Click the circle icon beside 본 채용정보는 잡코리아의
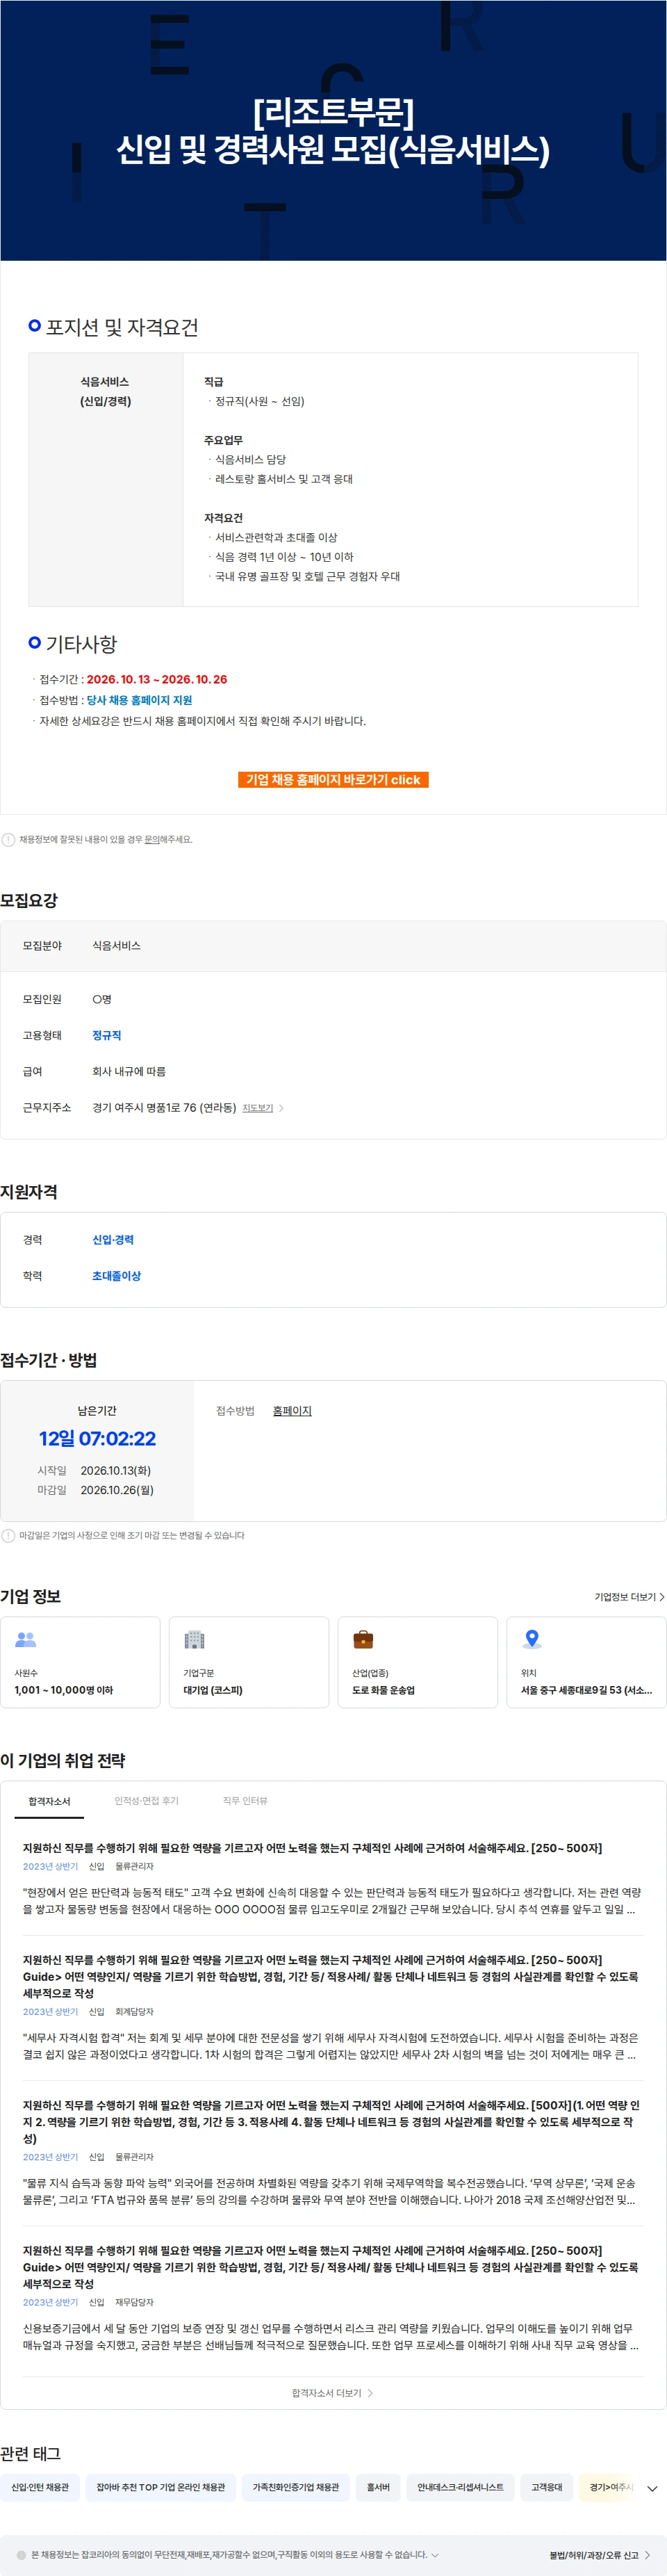The height and width of the screenshot is (2576, 667). [x=21, y=2555]
